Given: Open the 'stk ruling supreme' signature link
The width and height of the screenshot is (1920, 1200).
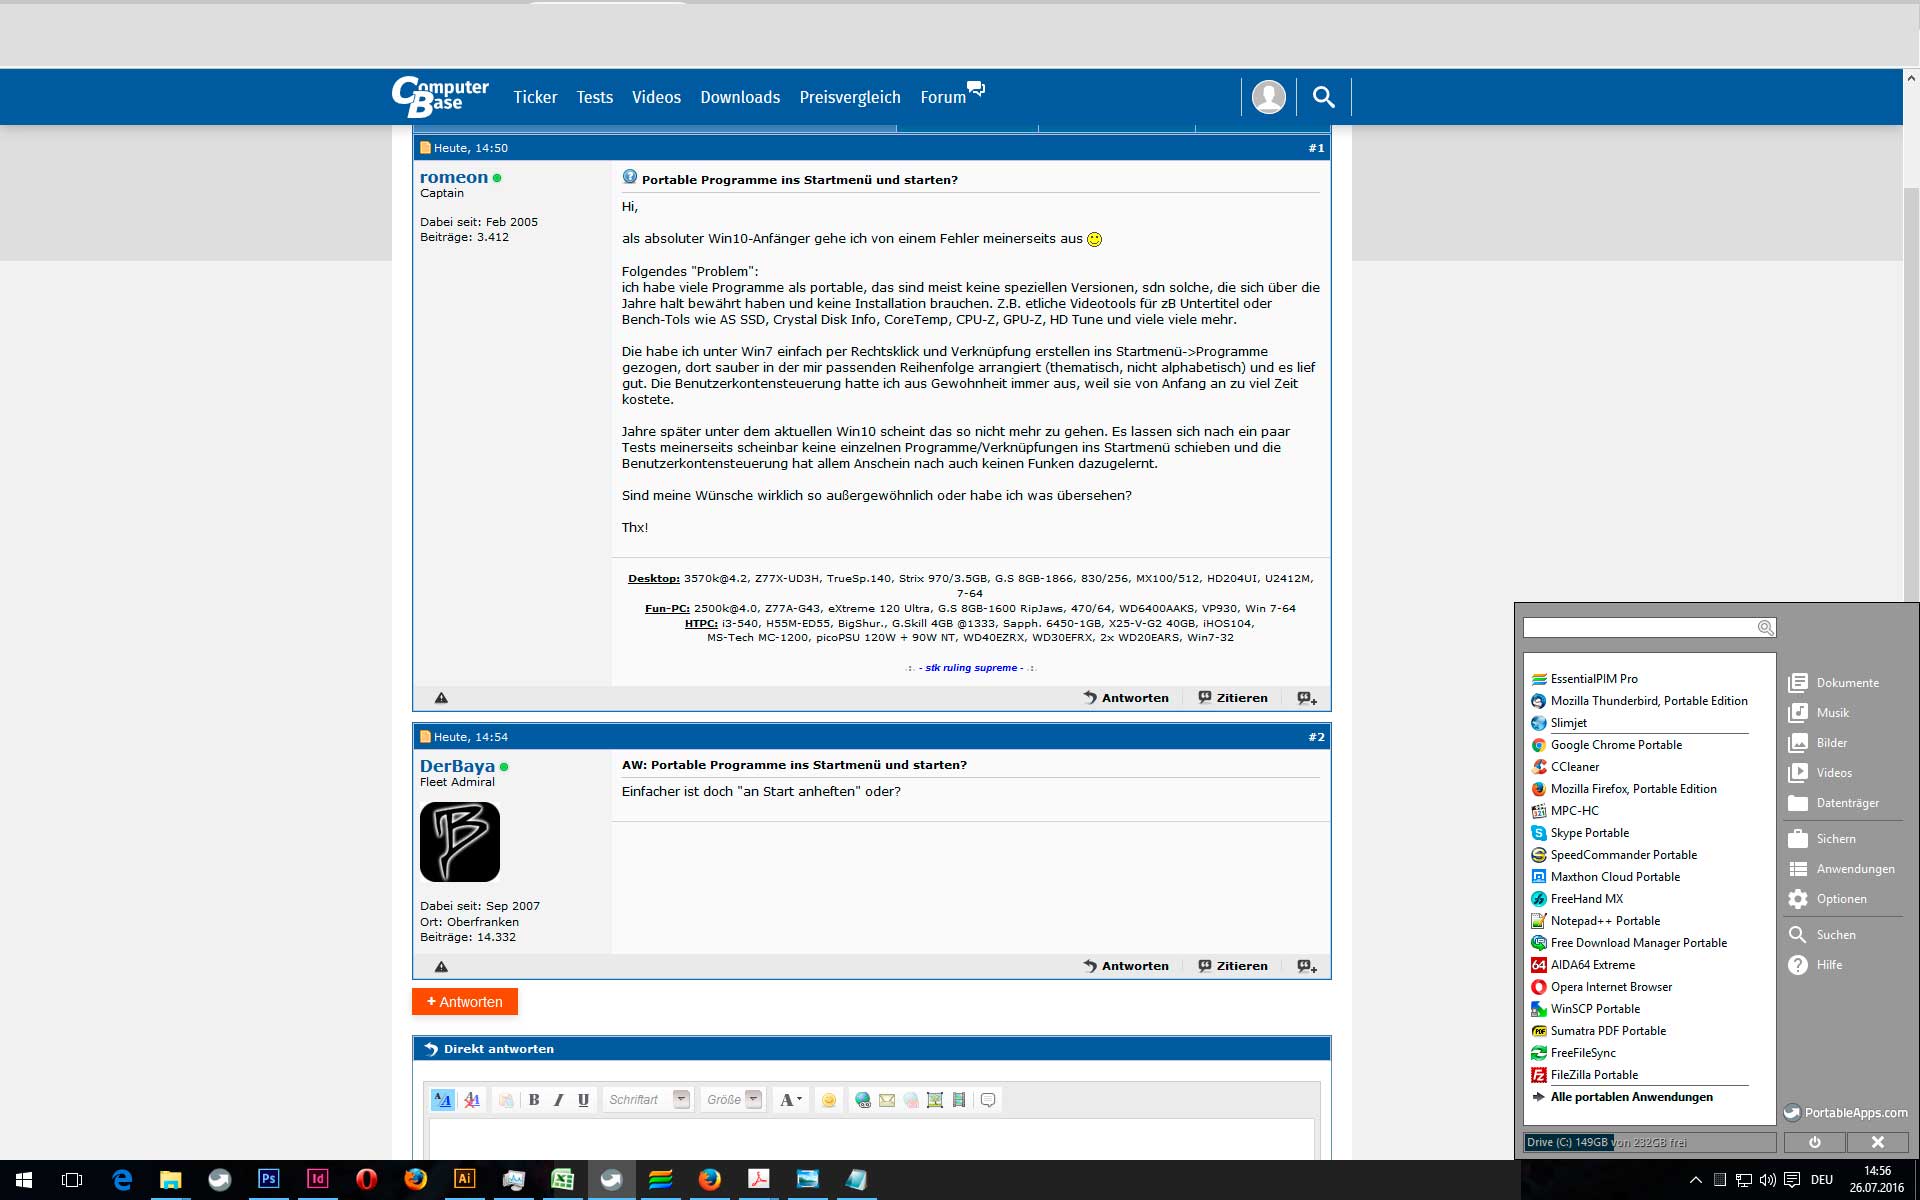Looking at the screenshot, I should [971, 668].
